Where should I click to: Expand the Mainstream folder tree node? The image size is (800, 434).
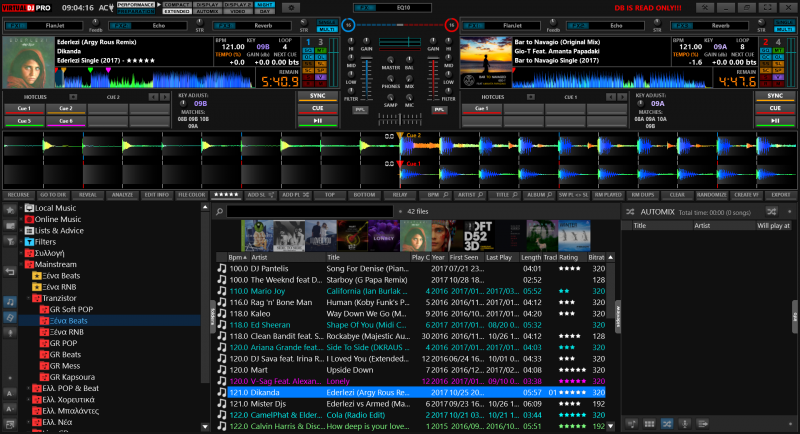pos(21,264)
